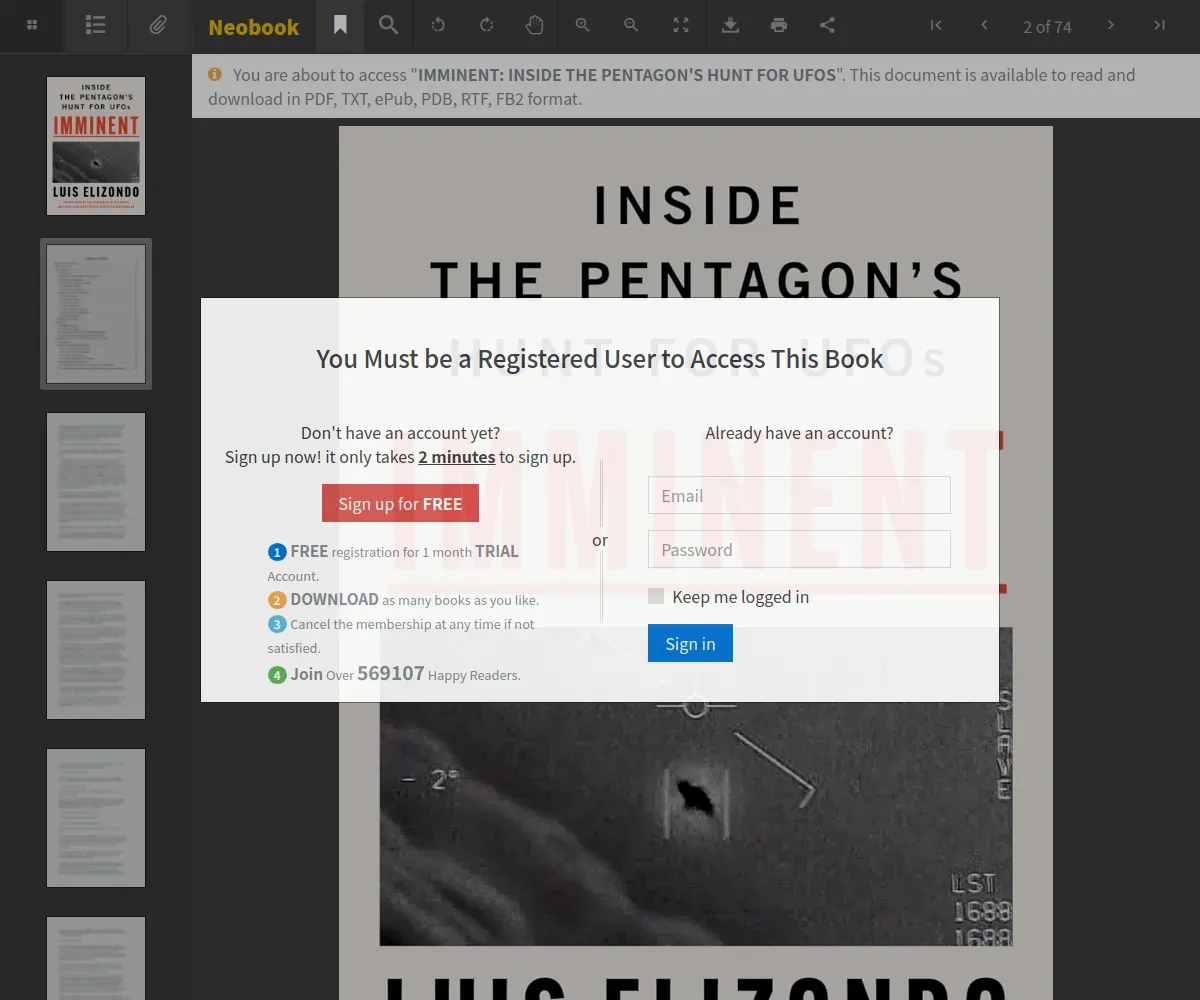Zoom out of the document
Screen dimensions: 1200x1000
[631, 26]
